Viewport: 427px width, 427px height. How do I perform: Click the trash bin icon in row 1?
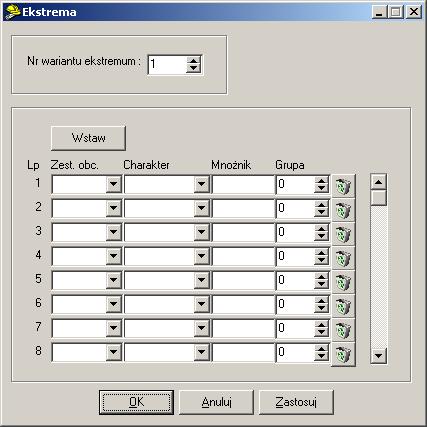[343, 186]
